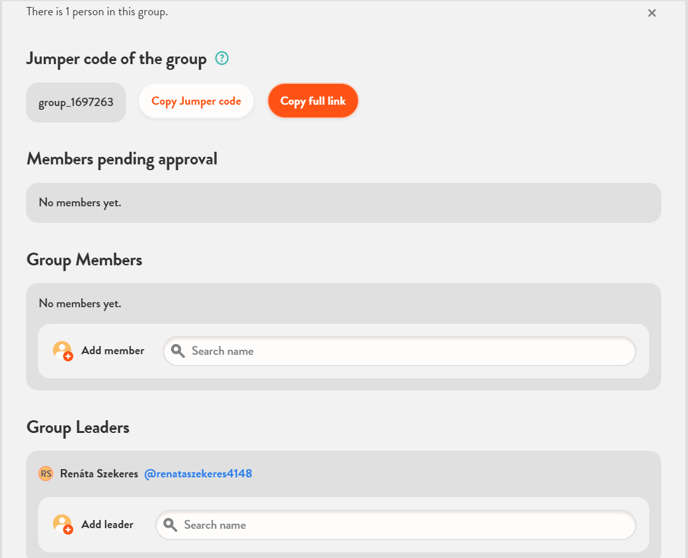Screen dimensions: 688x558
Task: Click the Group Members heading
Action: (x=84, y=260)
